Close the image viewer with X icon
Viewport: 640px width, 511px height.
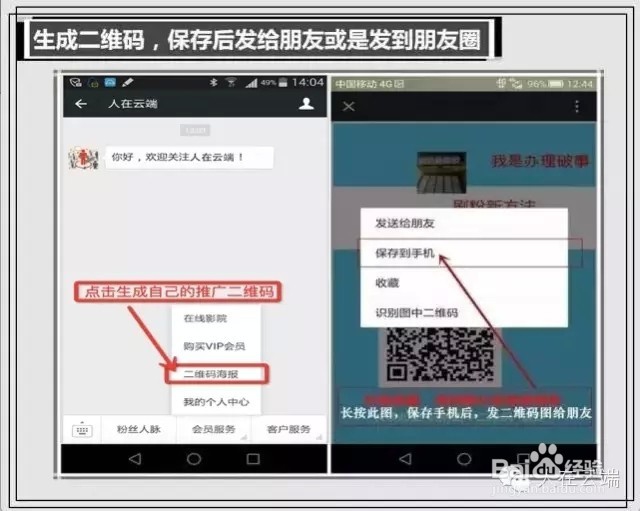point(349,107)
